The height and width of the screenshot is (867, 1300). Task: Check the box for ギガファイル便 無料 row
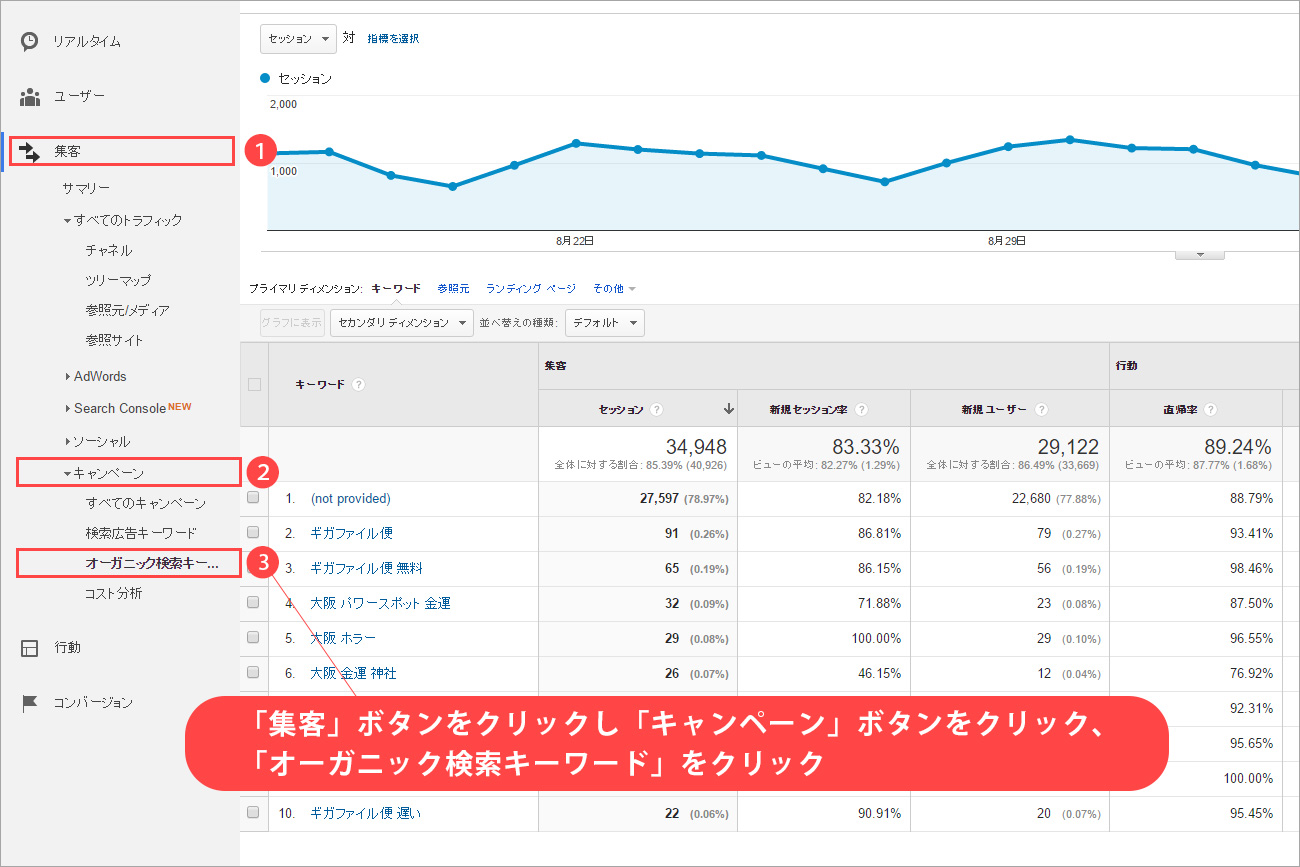(253, 567)
